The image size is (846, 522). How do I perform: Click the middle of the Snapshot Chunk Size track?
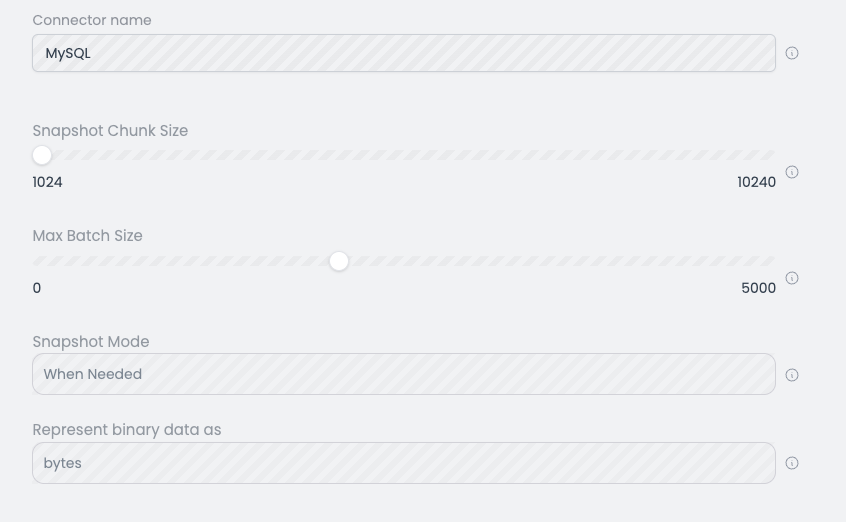[404, 155]
